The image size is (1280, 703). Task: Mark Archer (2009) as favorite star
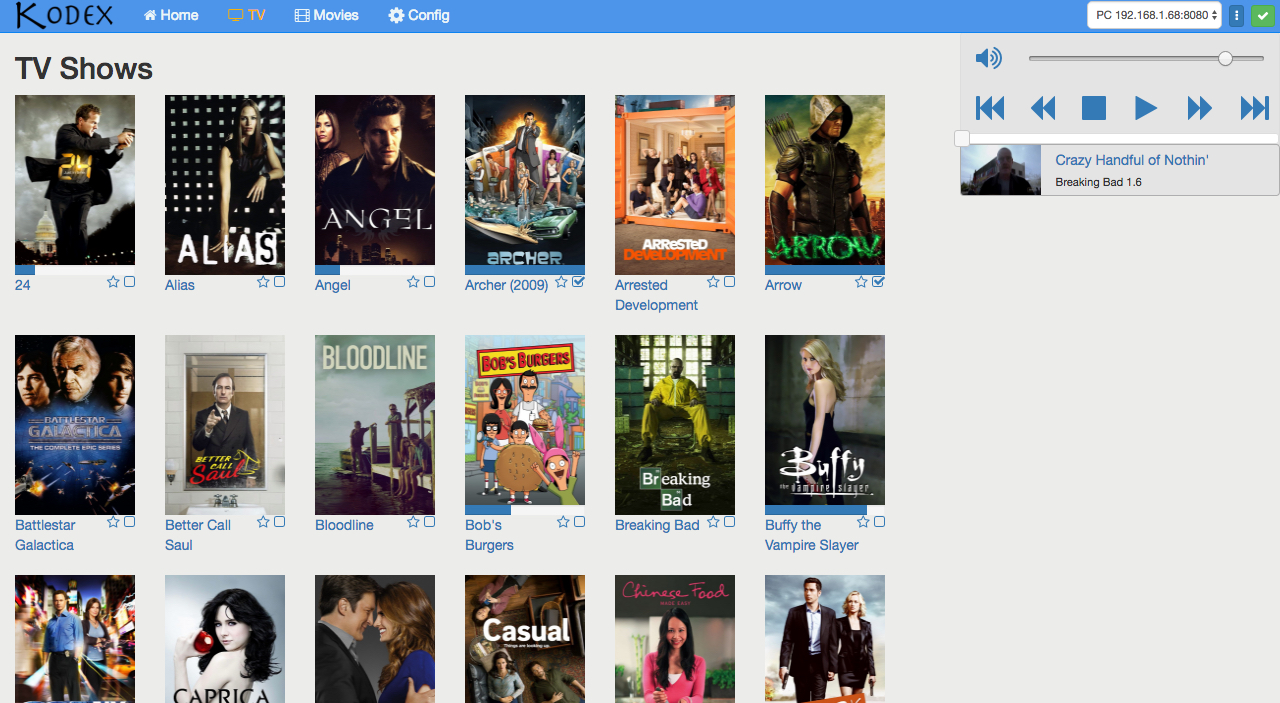coord(562,282)
